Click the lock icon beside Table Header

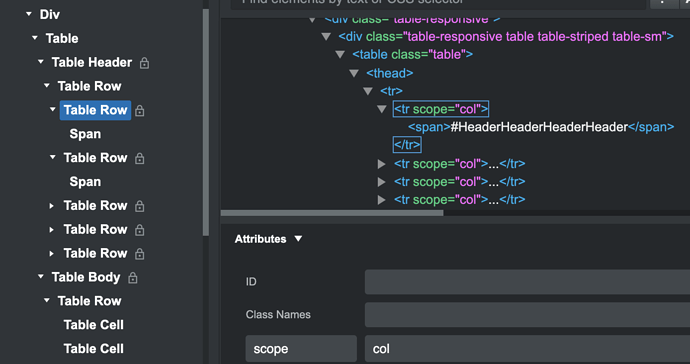tap(144, 63)
